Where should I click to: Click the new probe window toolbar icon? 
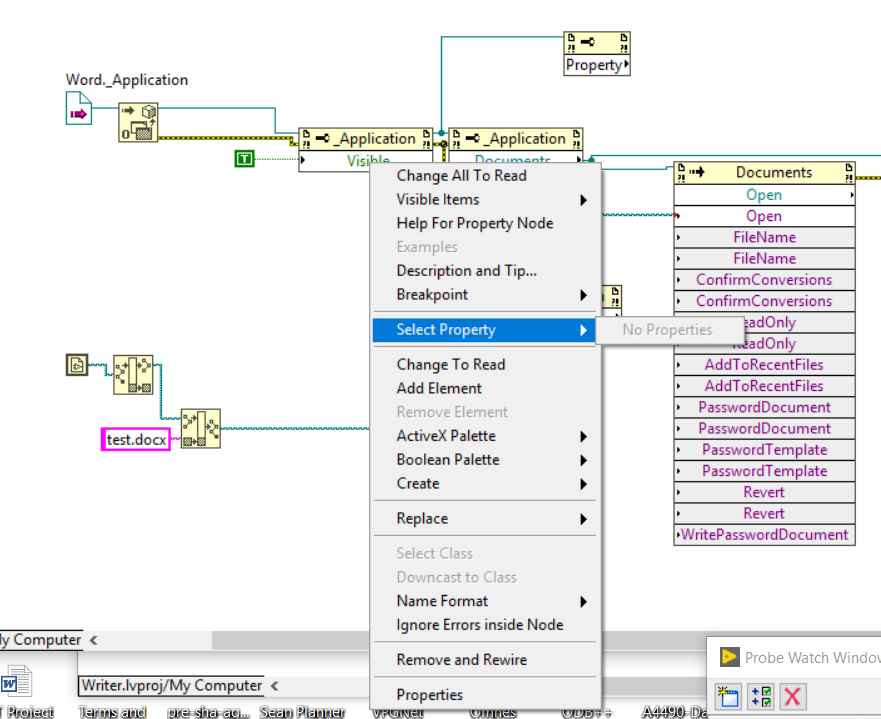728,697
